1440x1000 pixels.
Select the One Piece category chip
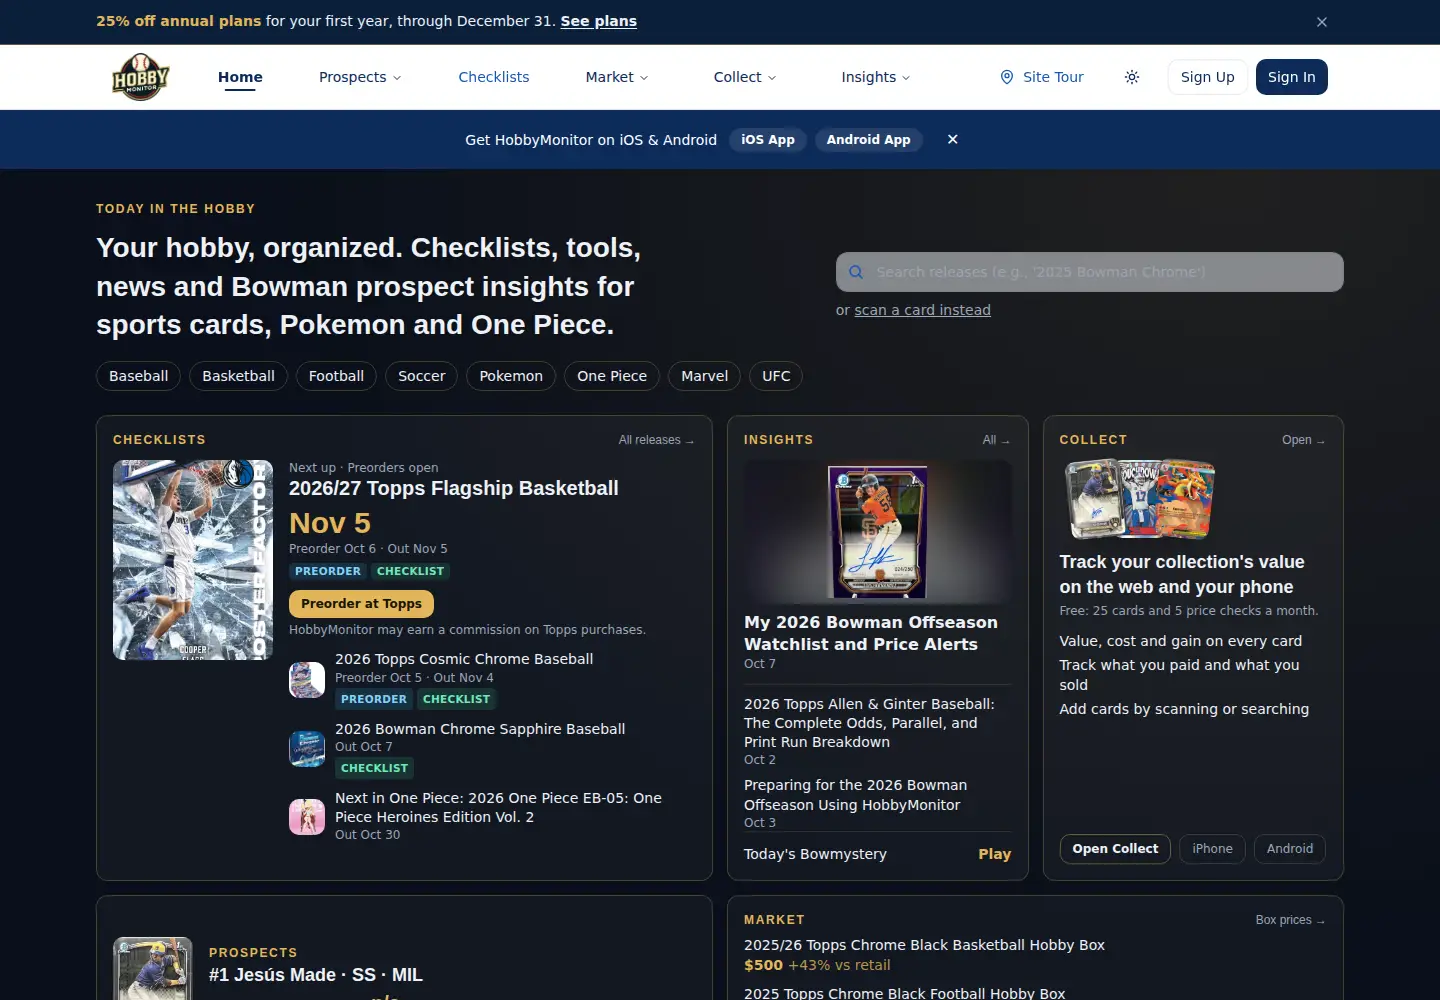[612, 376]
